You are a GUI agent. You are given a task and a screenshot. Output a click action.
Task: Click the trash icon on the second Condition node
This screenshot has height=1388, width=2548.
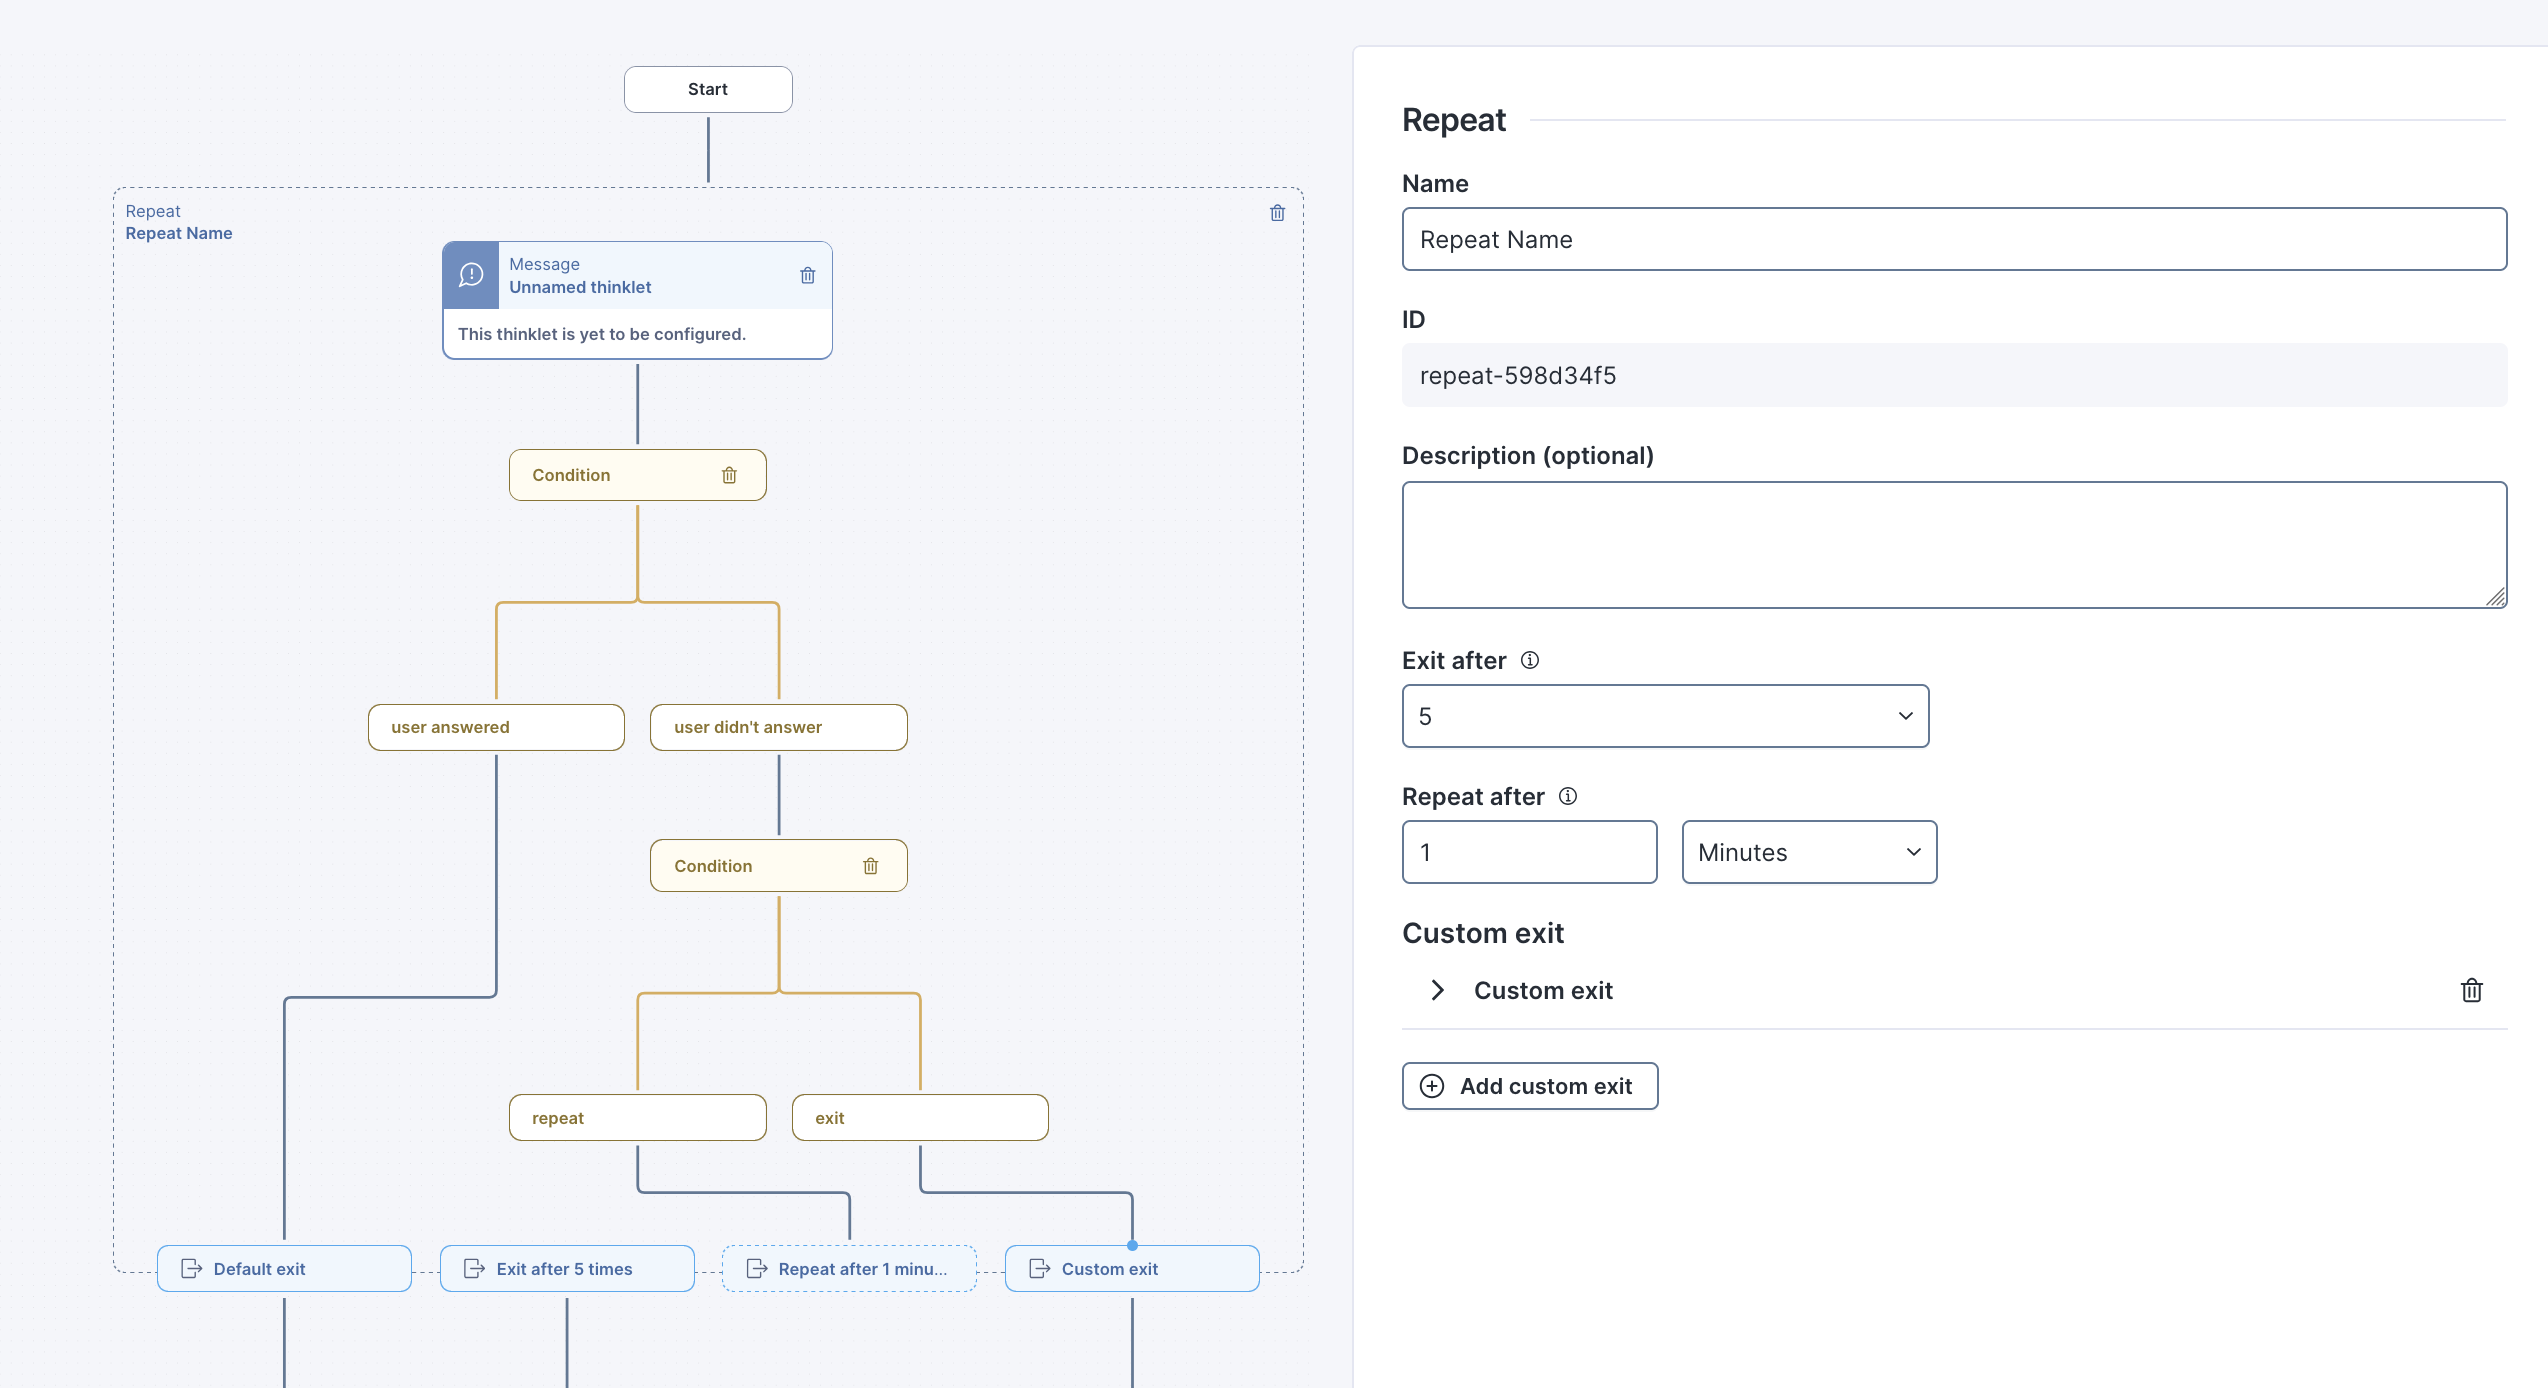coord(870,866)
